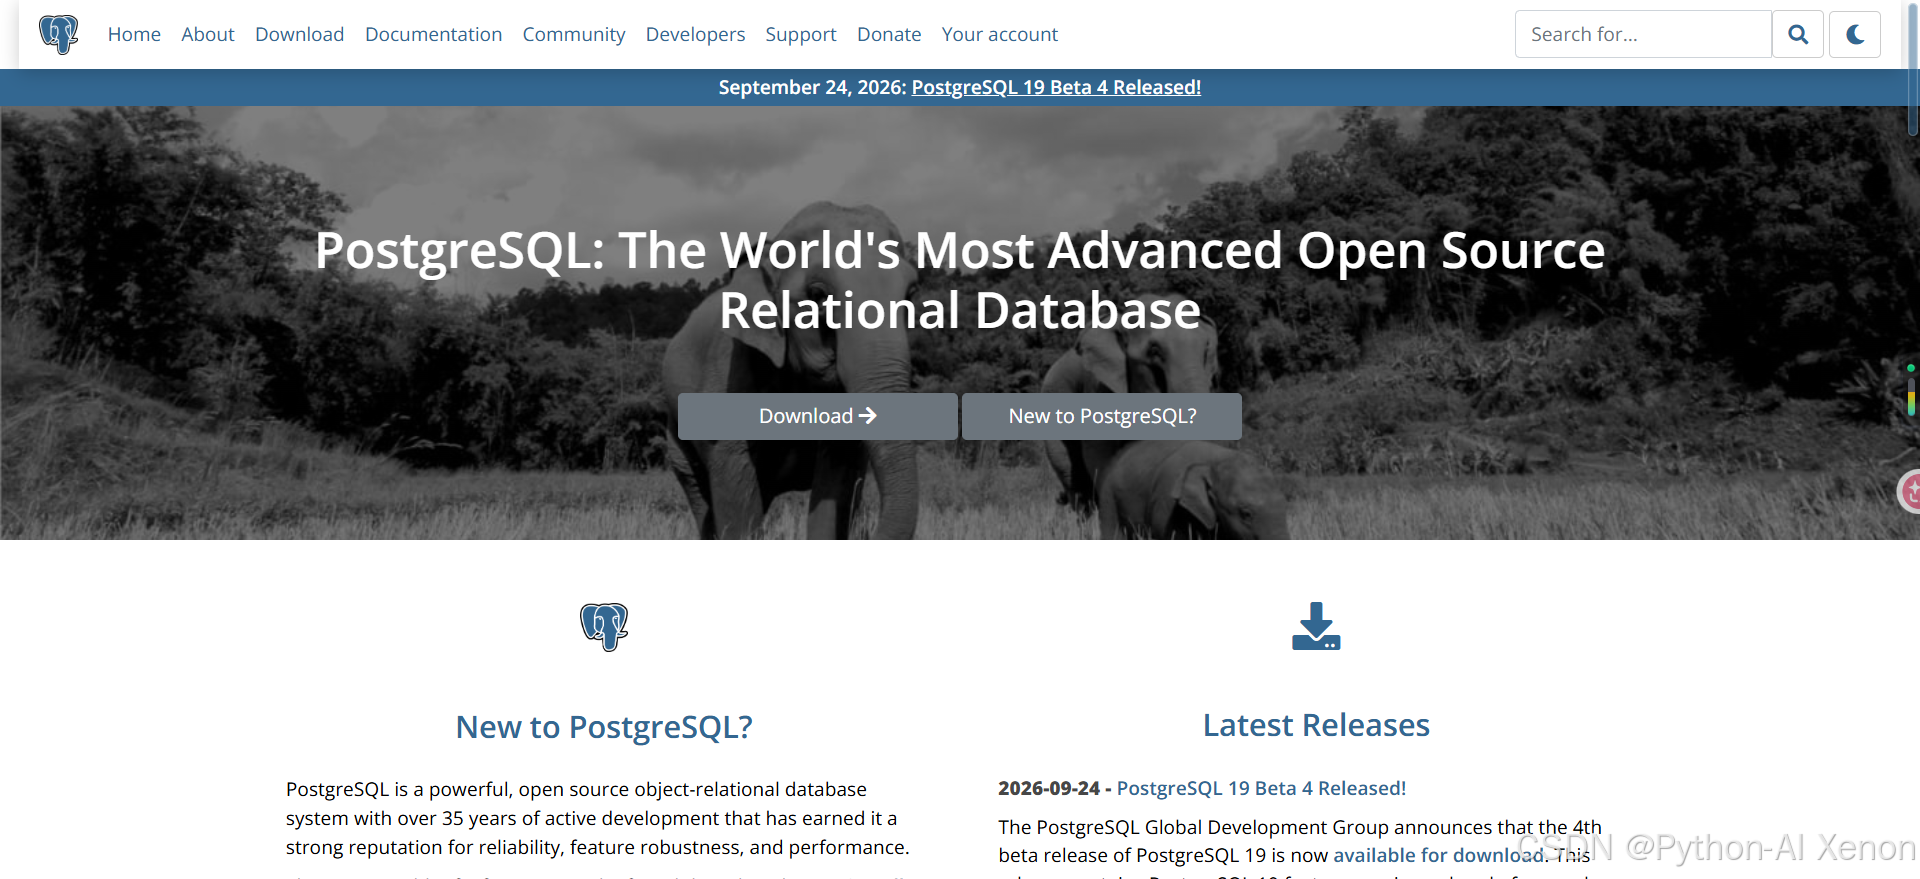Open the New to PostgreSQL? heading link

604,727
